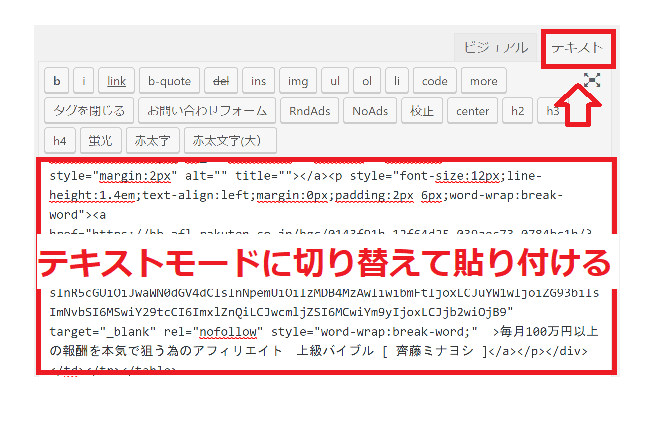Viewport: 664px width, 436px height.
Task: Click the RndAds button
Action: click(x=309, y=110)
